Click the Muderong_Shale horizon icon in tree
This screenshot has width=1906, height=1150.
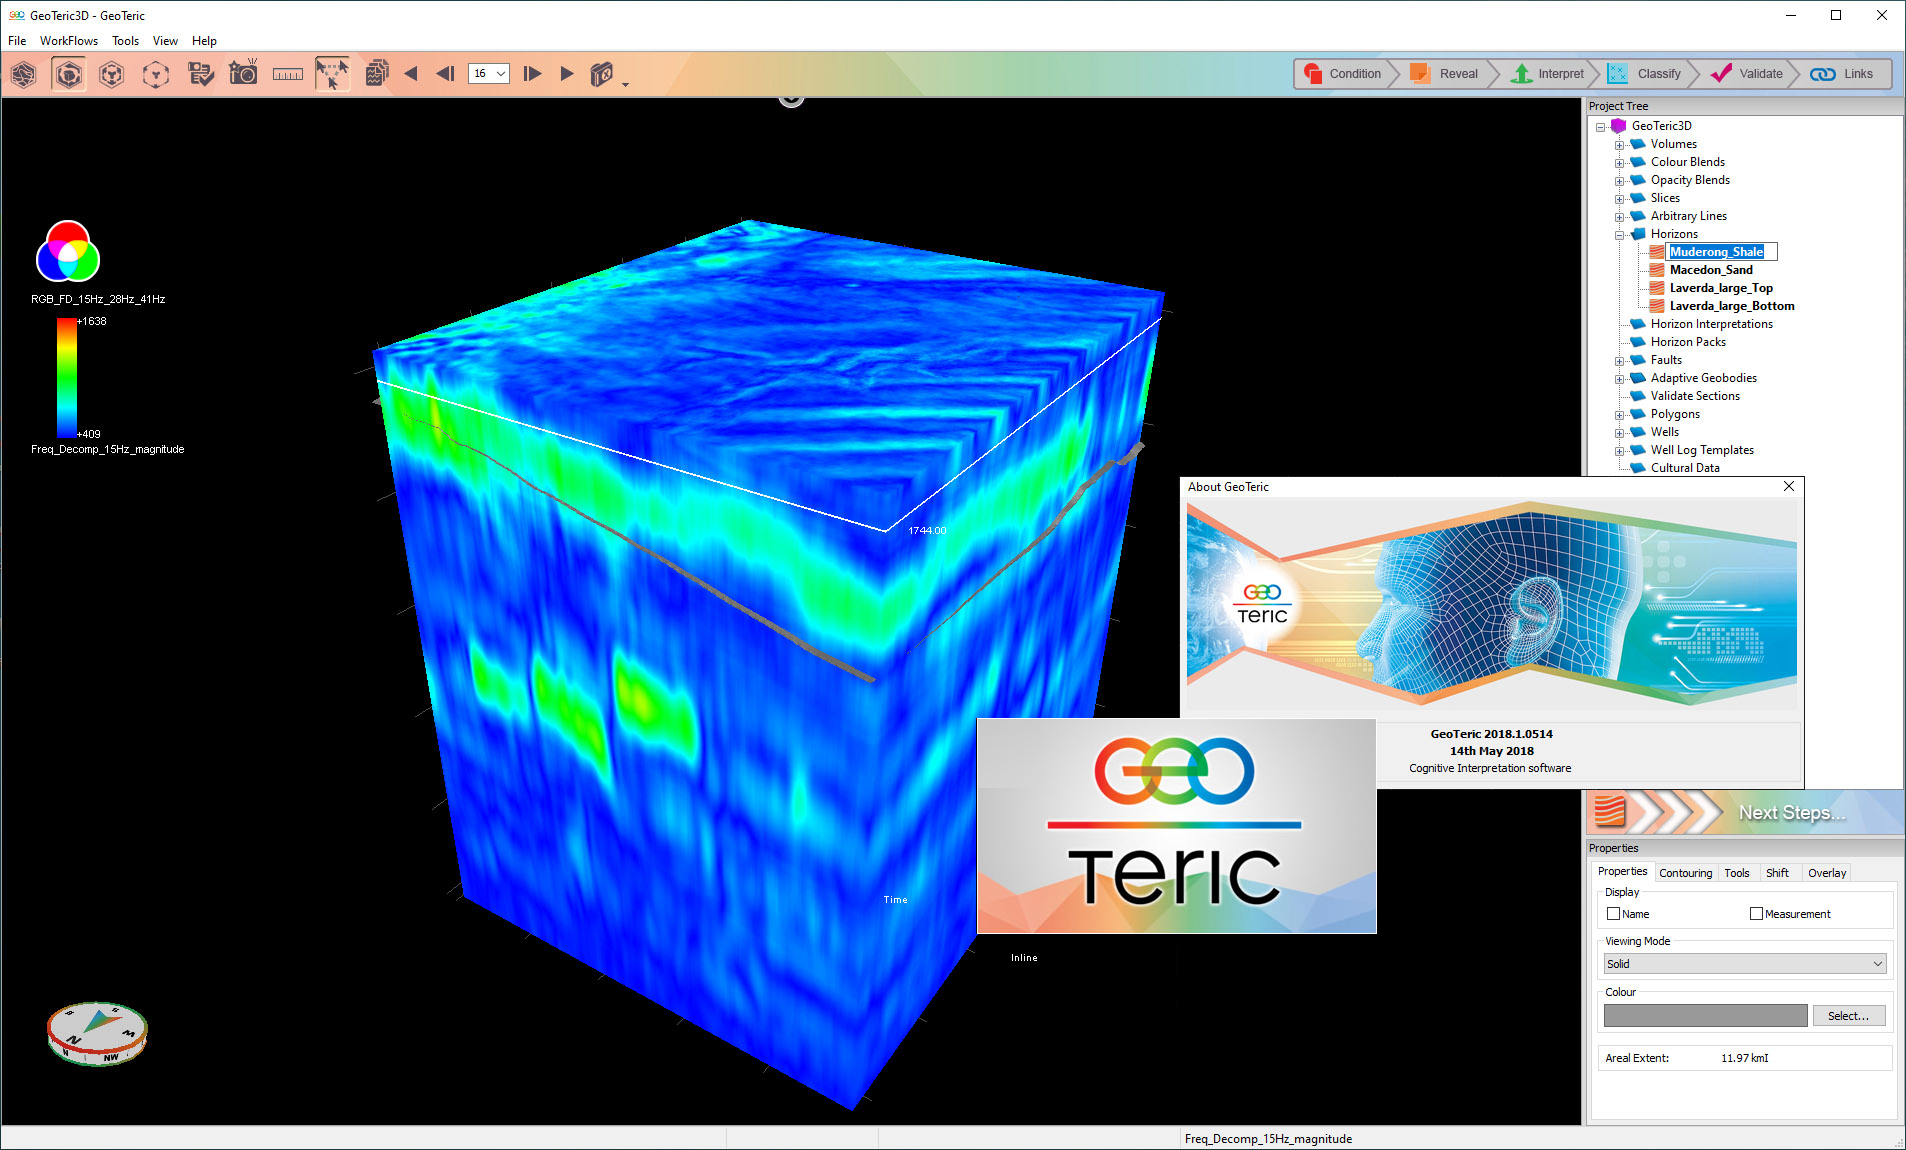coord(1657,252)
